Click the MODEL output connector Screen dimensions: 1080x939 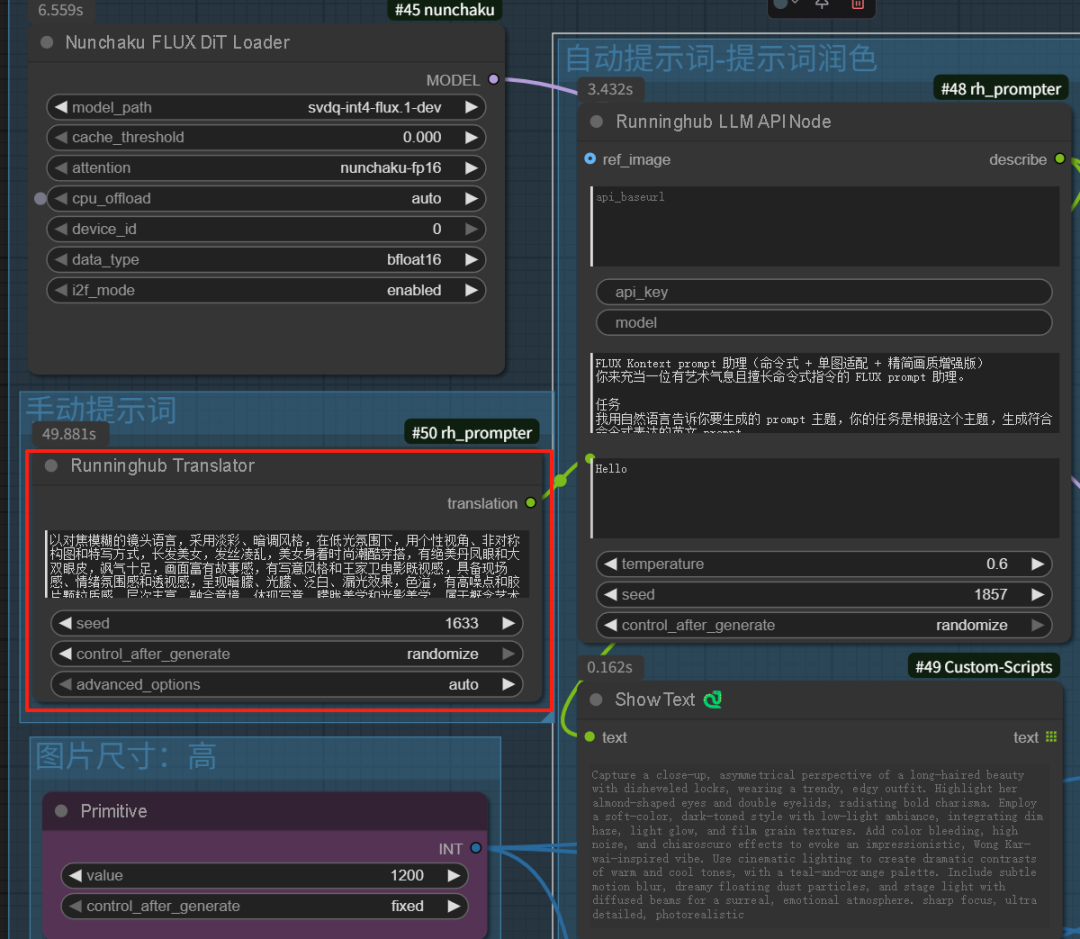[x=493, y=79]
